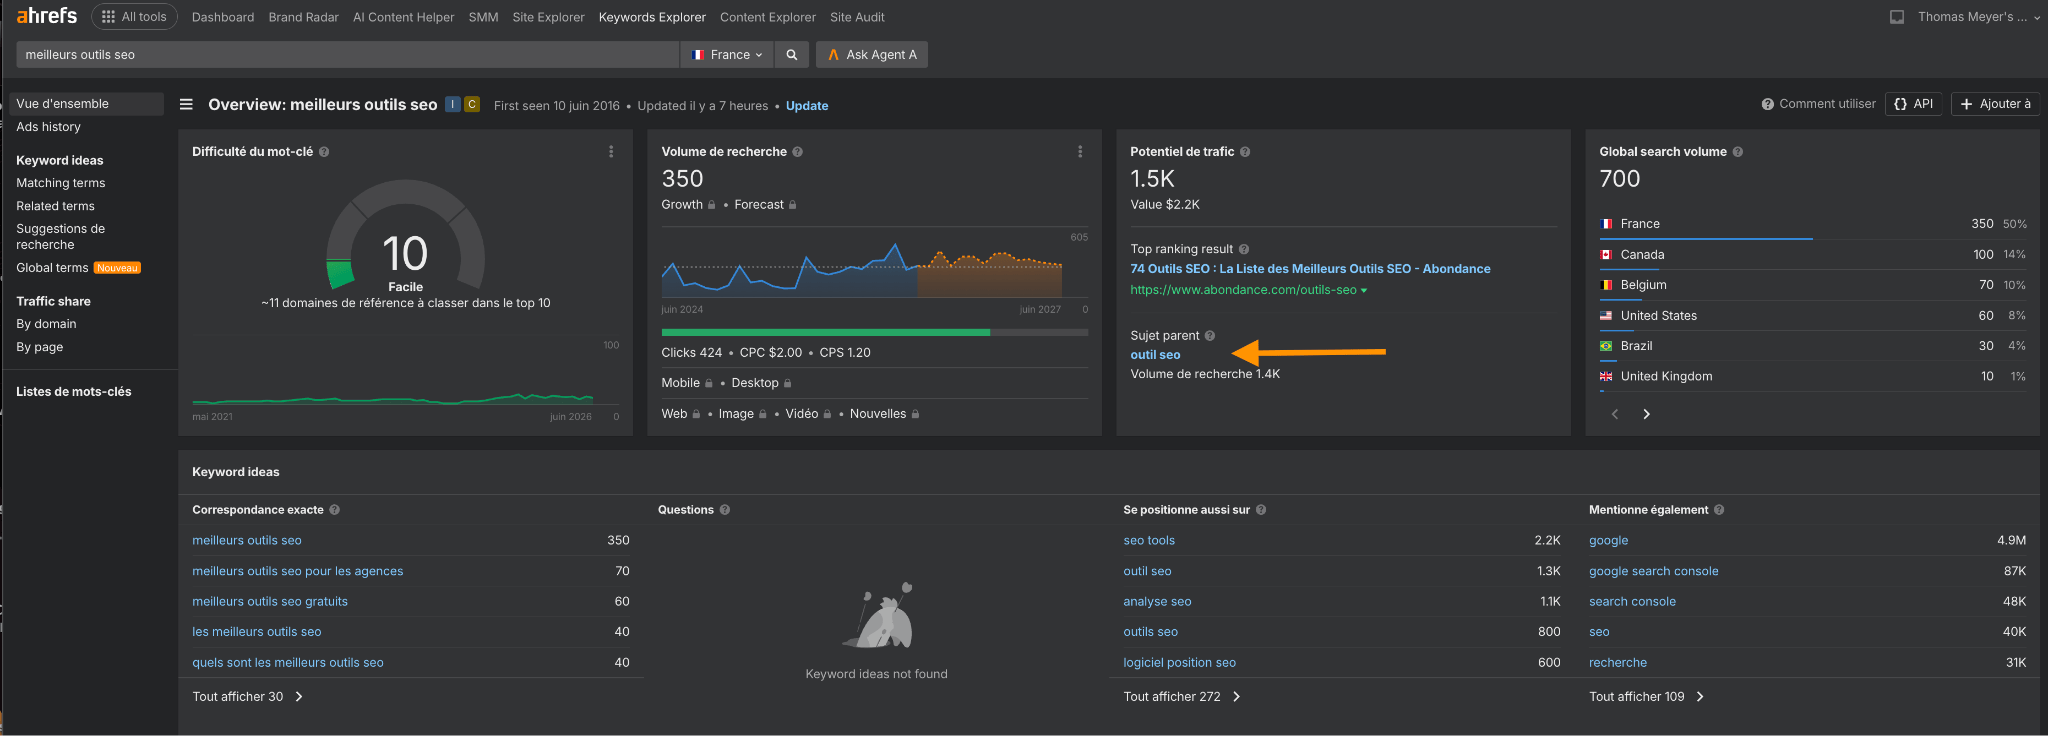Open Global terms in sidebar

click(x=52, y=268)
